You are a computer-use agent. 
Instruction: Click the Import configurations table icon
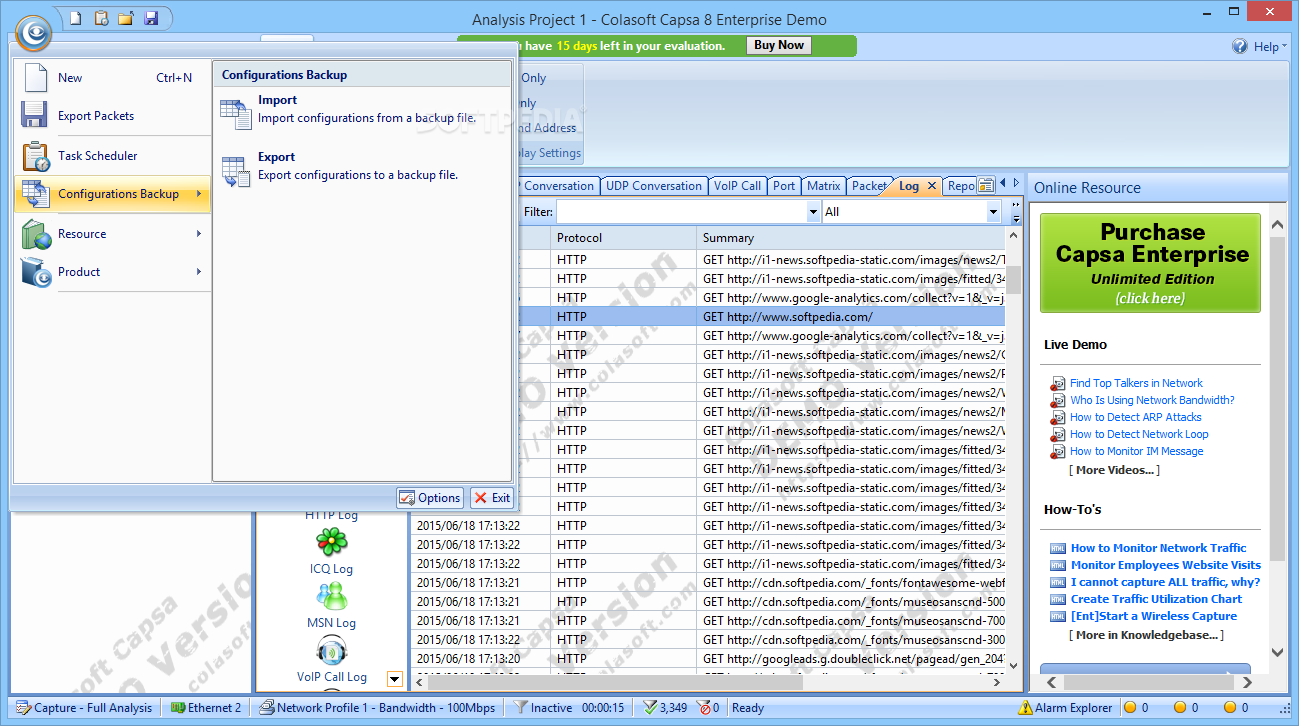pyautogui.click(x=236, y=114)
